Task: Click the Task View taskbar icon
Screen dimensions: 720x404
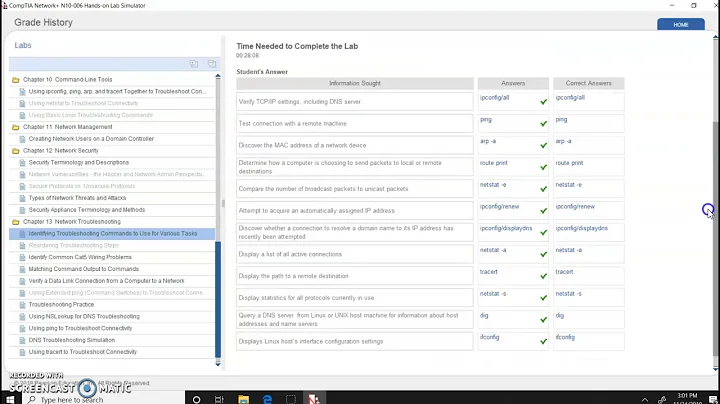Action: pos(223,398)
